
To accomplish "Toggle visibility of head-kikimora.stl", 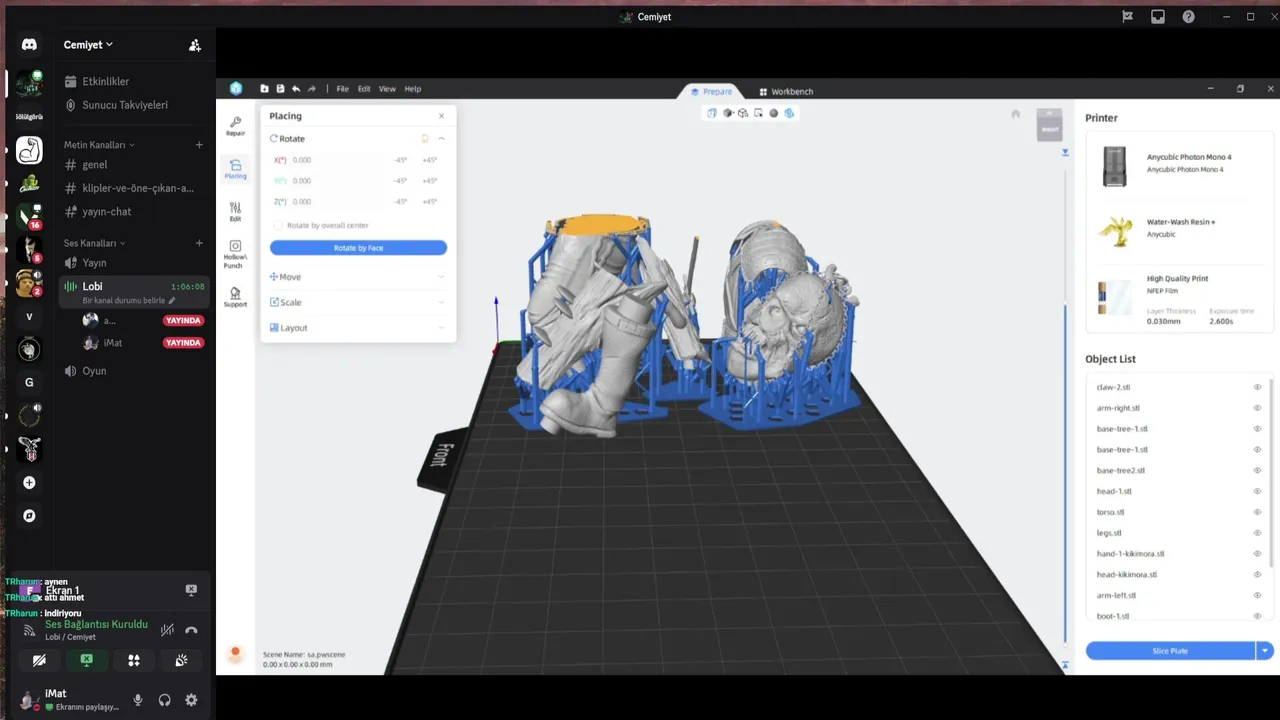I will tap(1257, 575).
